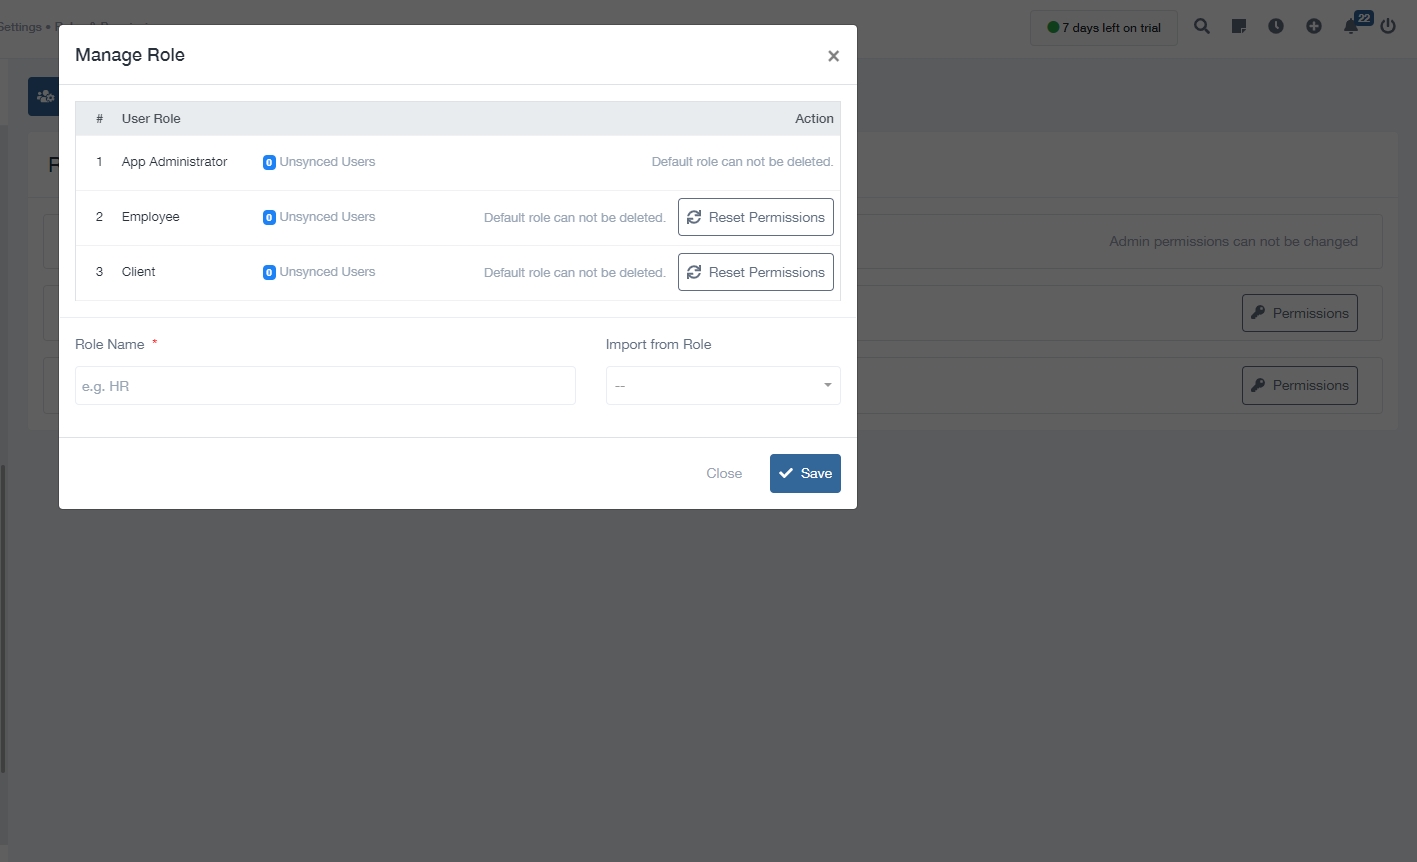Click the upper Permissions button behind dialog
Screen dimensions: 1417x862
coord(1299,313)
